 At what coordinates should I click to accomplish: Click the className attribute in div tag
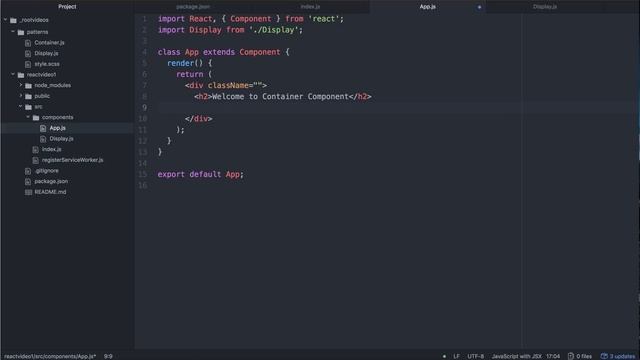pos(228,85)
